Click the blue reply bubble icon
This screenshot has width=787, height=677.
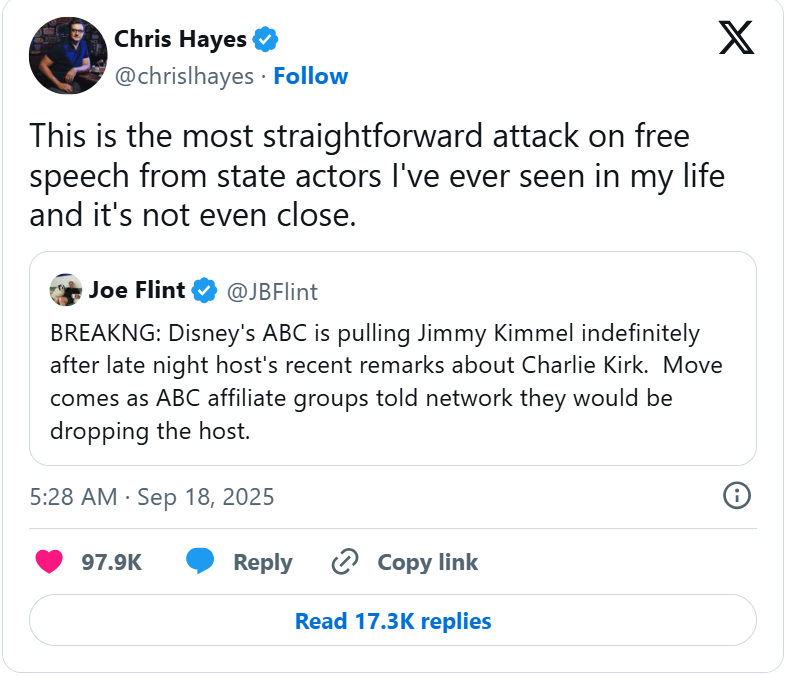tap(200, 562)
